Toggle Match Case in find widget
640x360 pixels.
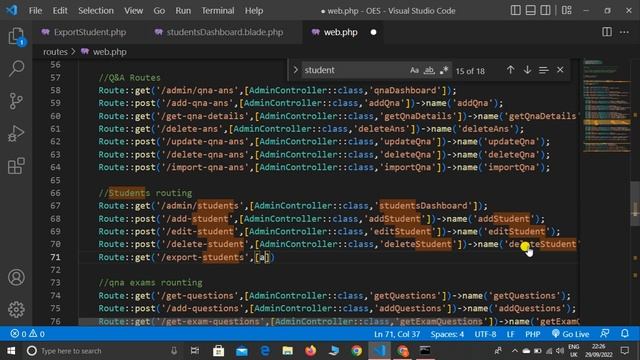pos(414,70)
